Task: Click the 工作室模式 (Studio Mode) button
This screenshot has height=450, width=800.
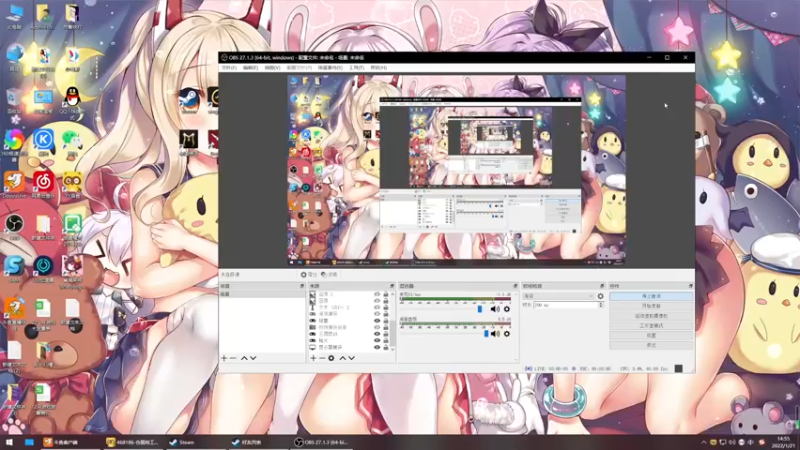Action: coord(651,326)
